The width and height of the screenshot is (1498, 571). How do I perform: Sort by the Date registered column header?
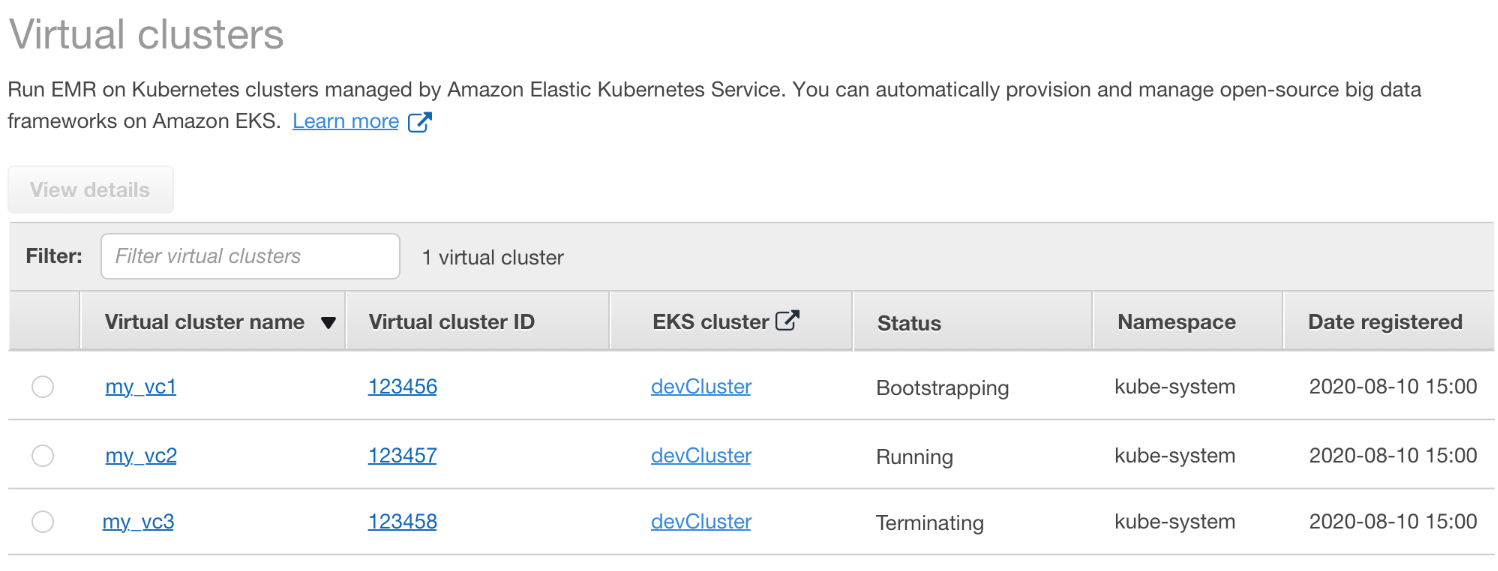pos(1385,322)
